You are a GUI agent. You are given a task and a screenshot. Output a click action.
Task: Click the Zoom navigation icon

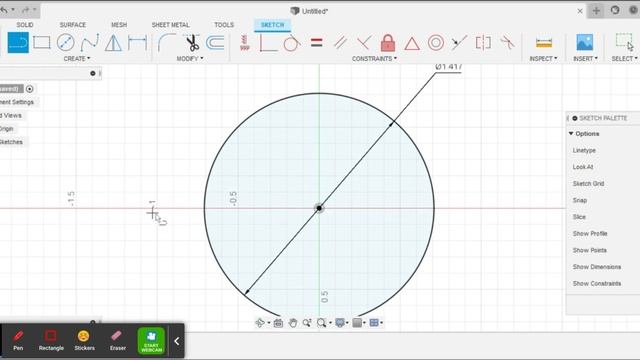point(307,323)
